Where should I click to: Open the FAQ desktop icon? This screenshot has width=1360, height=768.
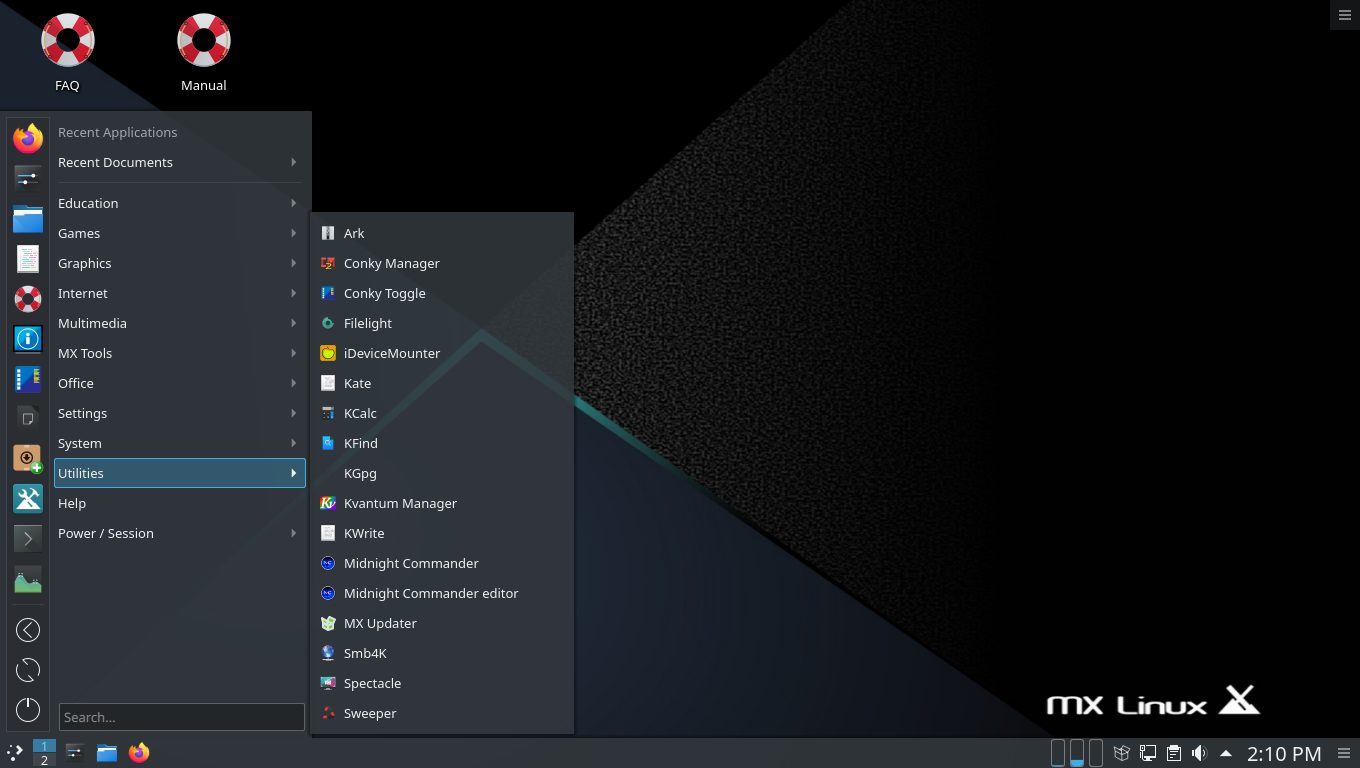[67, 52]
